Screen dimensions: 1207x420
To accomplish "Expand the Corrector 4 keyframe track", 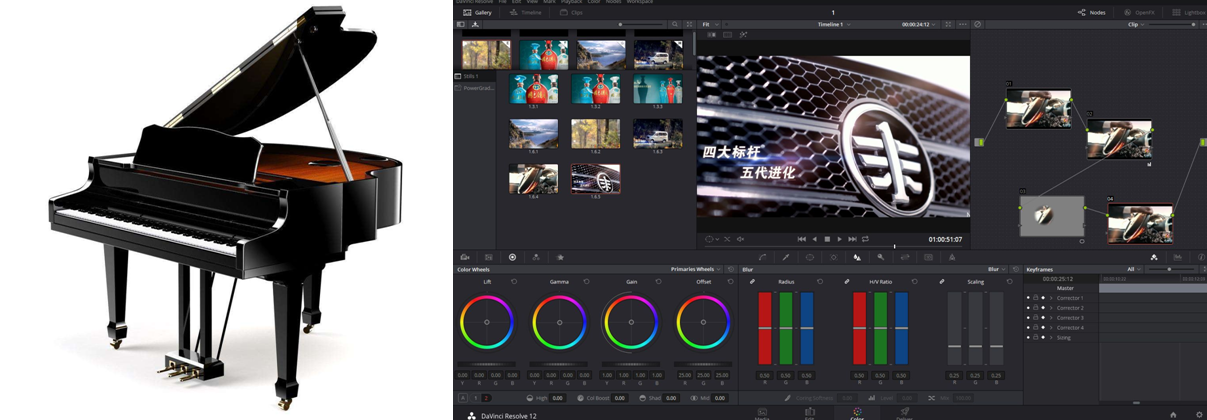I will pos(1051,328).
